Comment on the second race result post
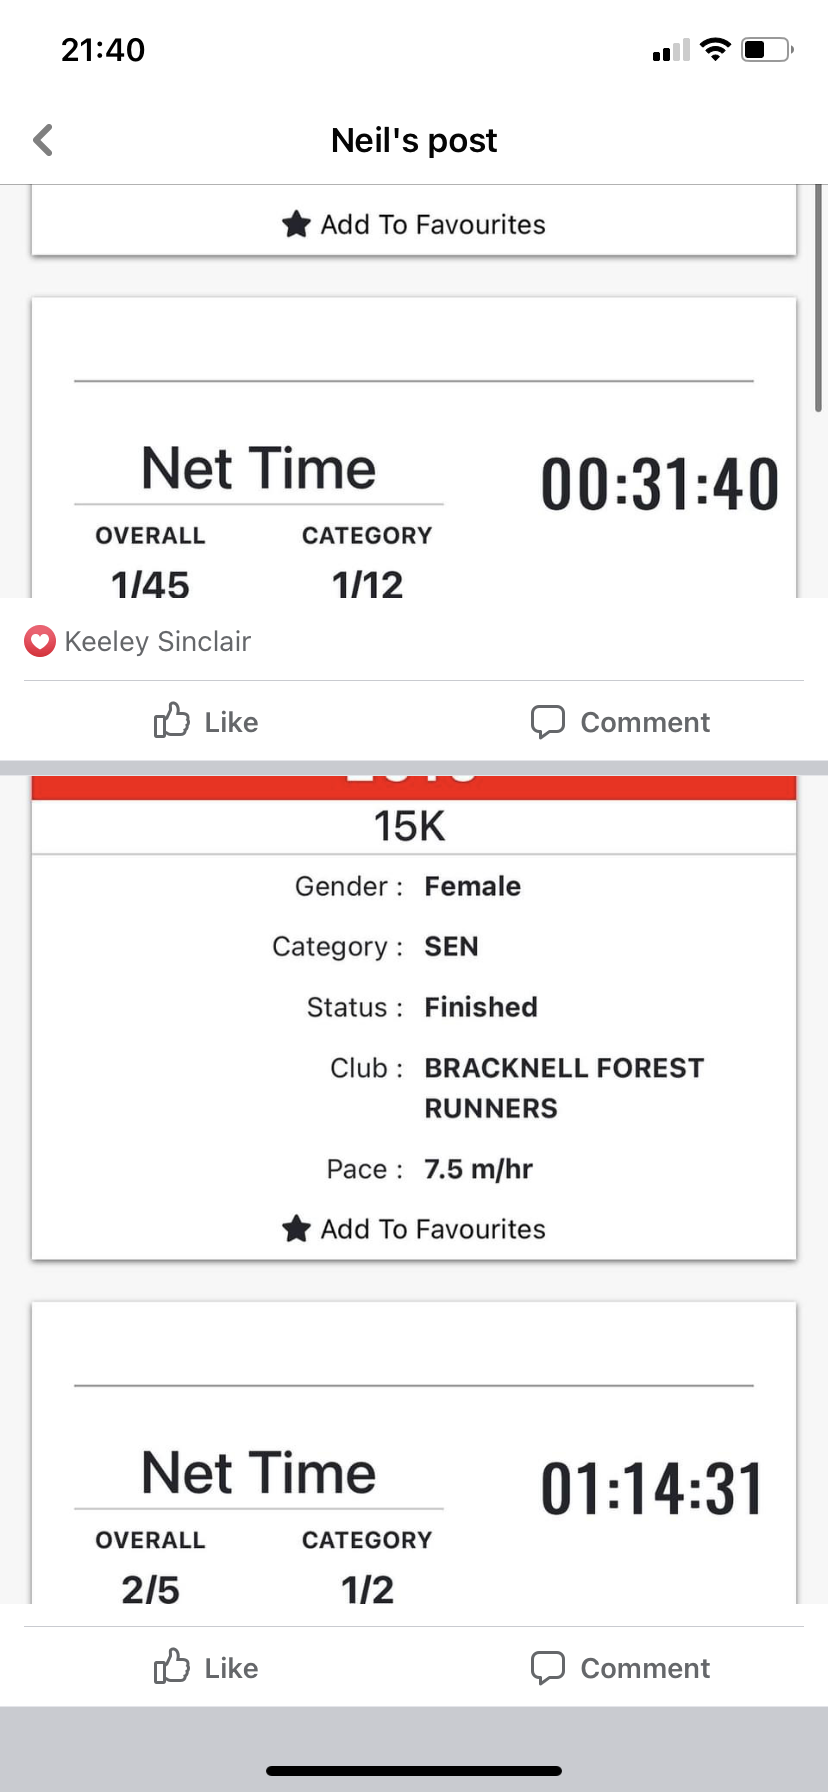The width and height of the screenshot is (828, 1792). (x=620, y=1667)
